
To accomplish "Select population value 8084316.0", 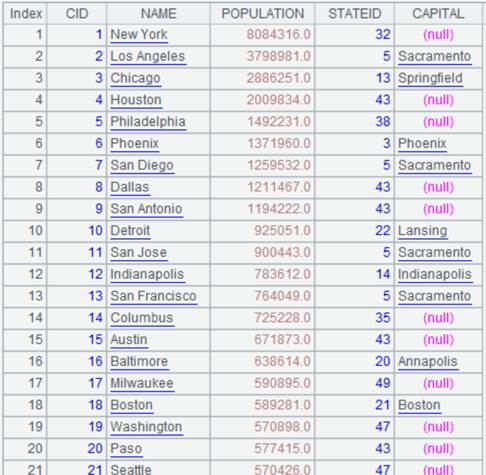I will [x=279, y=35].
